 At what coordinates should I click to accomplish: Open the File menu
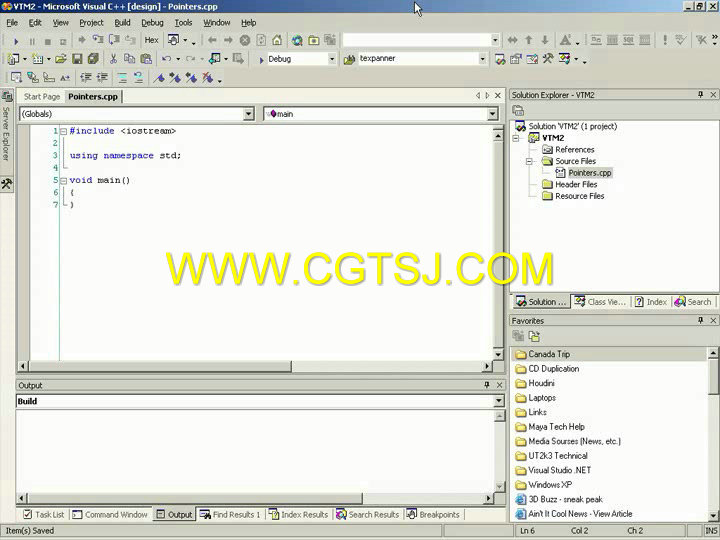pos(12,22)
